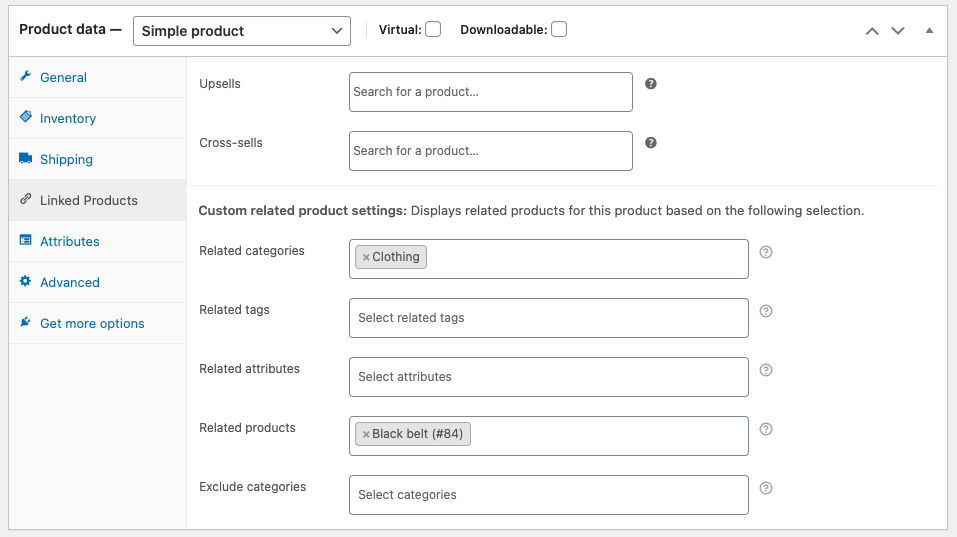Click the Linked Products chain icon

point(26,199)
